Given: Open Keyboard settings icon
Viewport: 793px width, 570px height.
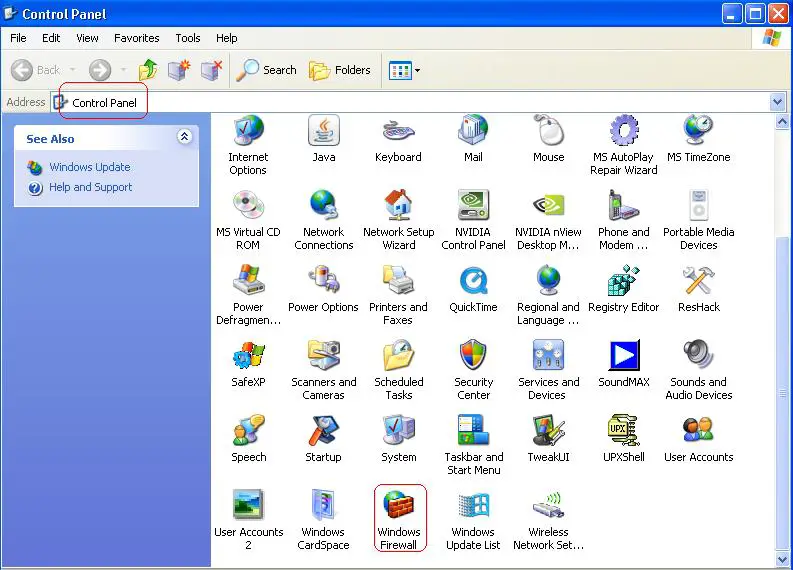Looking at the screenshot, I should 398,139.
